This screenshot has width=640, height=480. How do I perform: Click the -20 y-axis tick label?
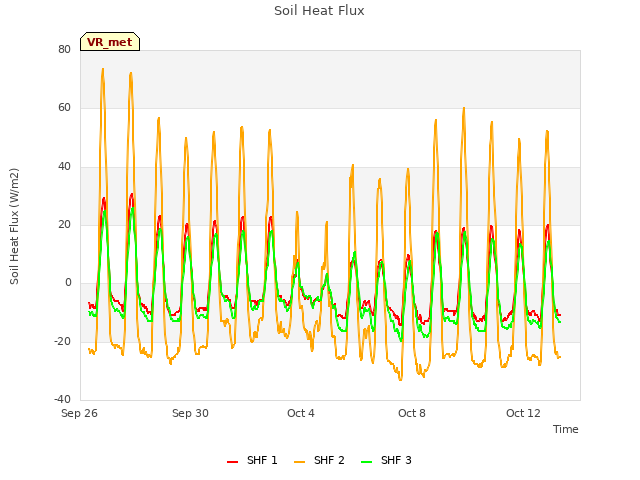[62, 342]
